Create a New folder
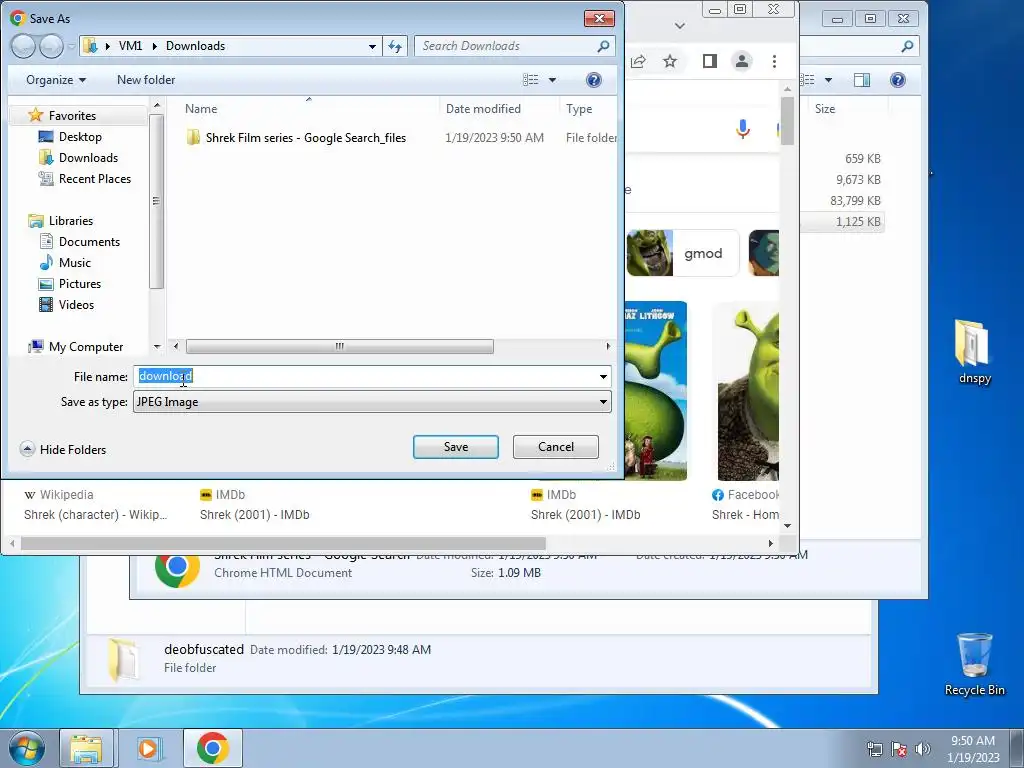1024x768 pixels. pos(146,80)
